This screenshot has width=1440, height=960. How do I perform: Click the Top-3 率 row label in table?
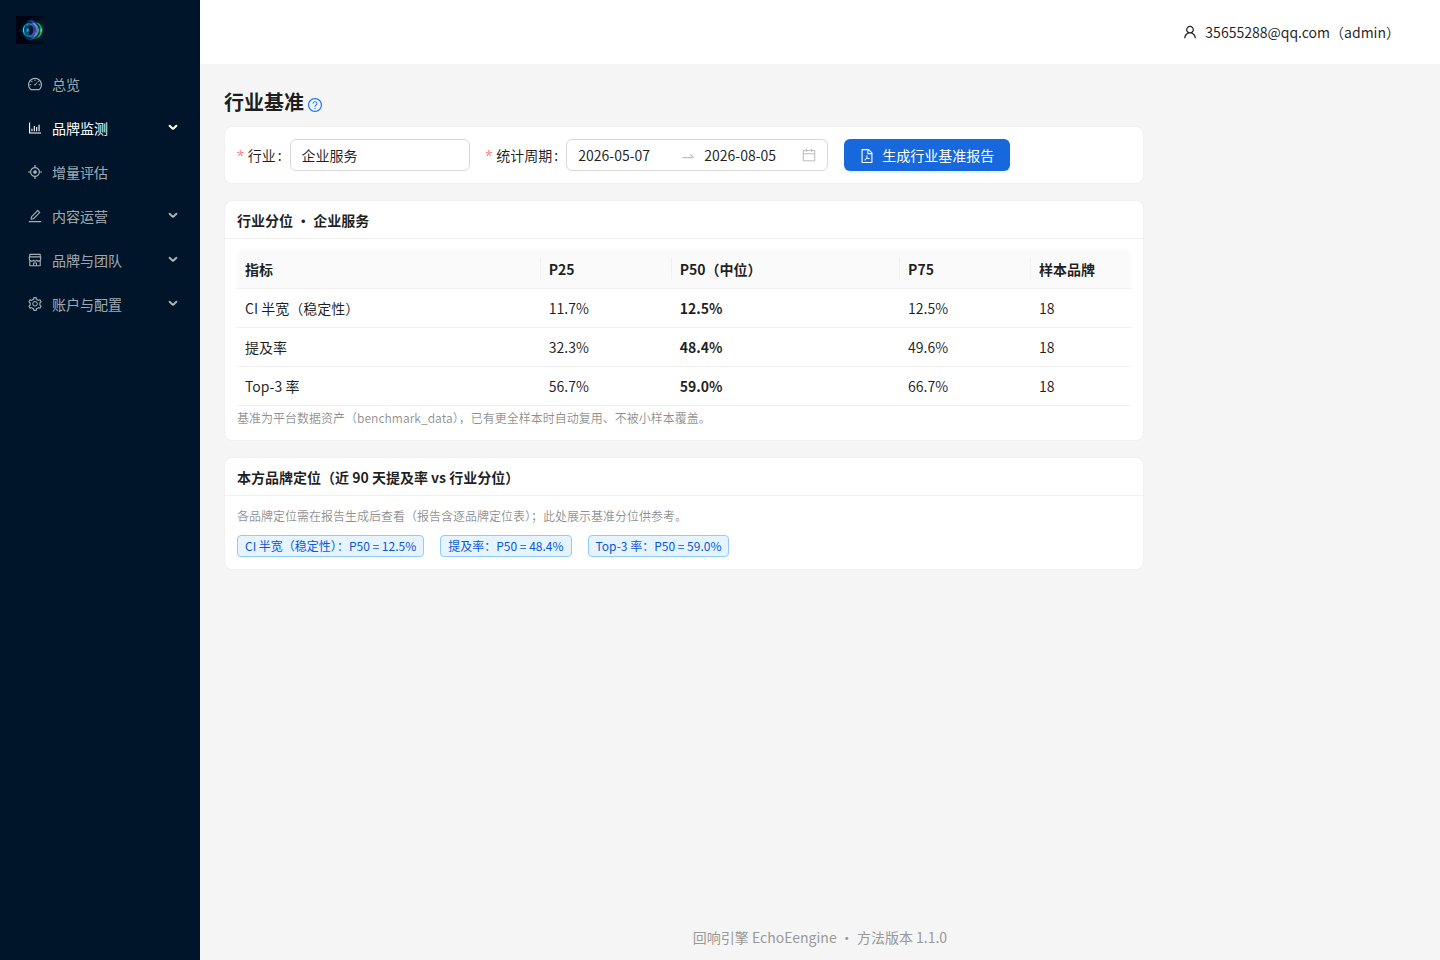(x=272, y=387)
